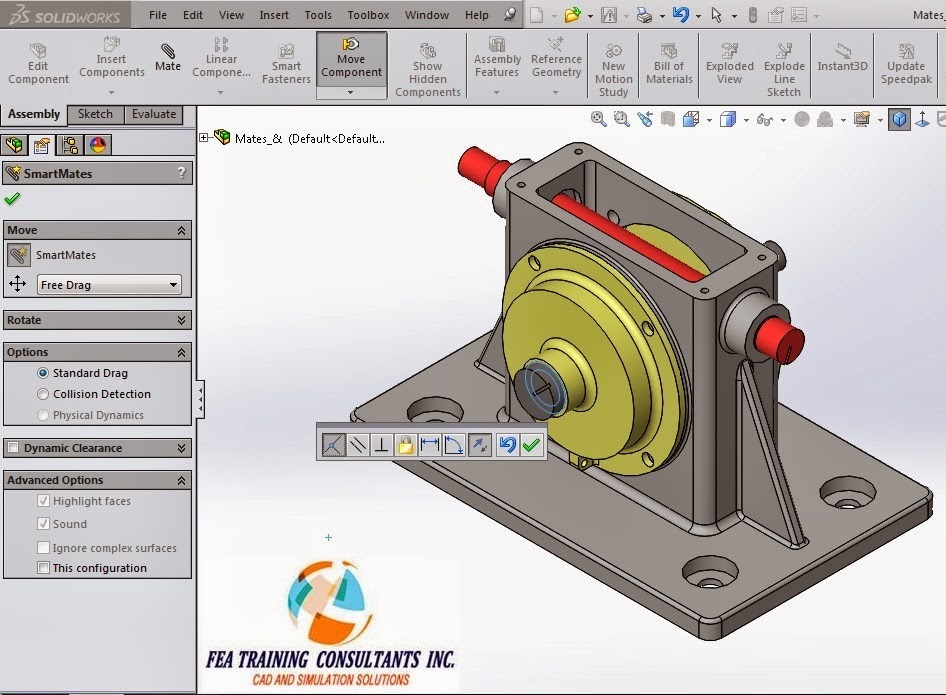Select Collision Detection option
946x695 pixels.
pyautogui.click(x=43, y=394)
